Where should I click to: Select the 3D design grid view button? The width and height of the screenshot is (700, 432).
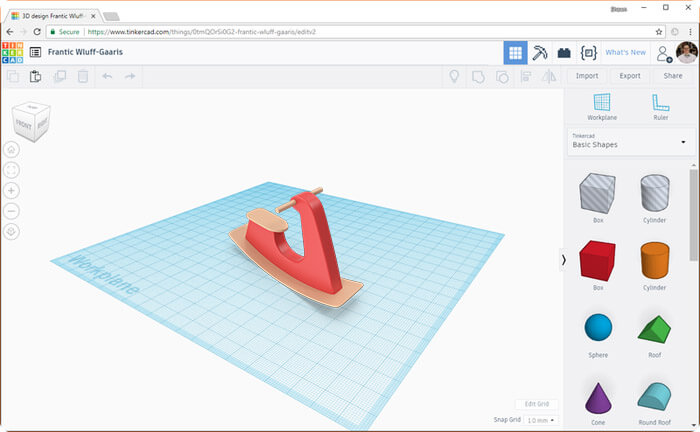515,53
